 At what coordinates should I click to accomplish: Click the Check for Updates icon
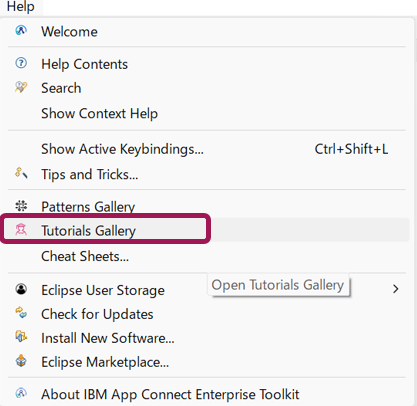[x=21, y=313]
